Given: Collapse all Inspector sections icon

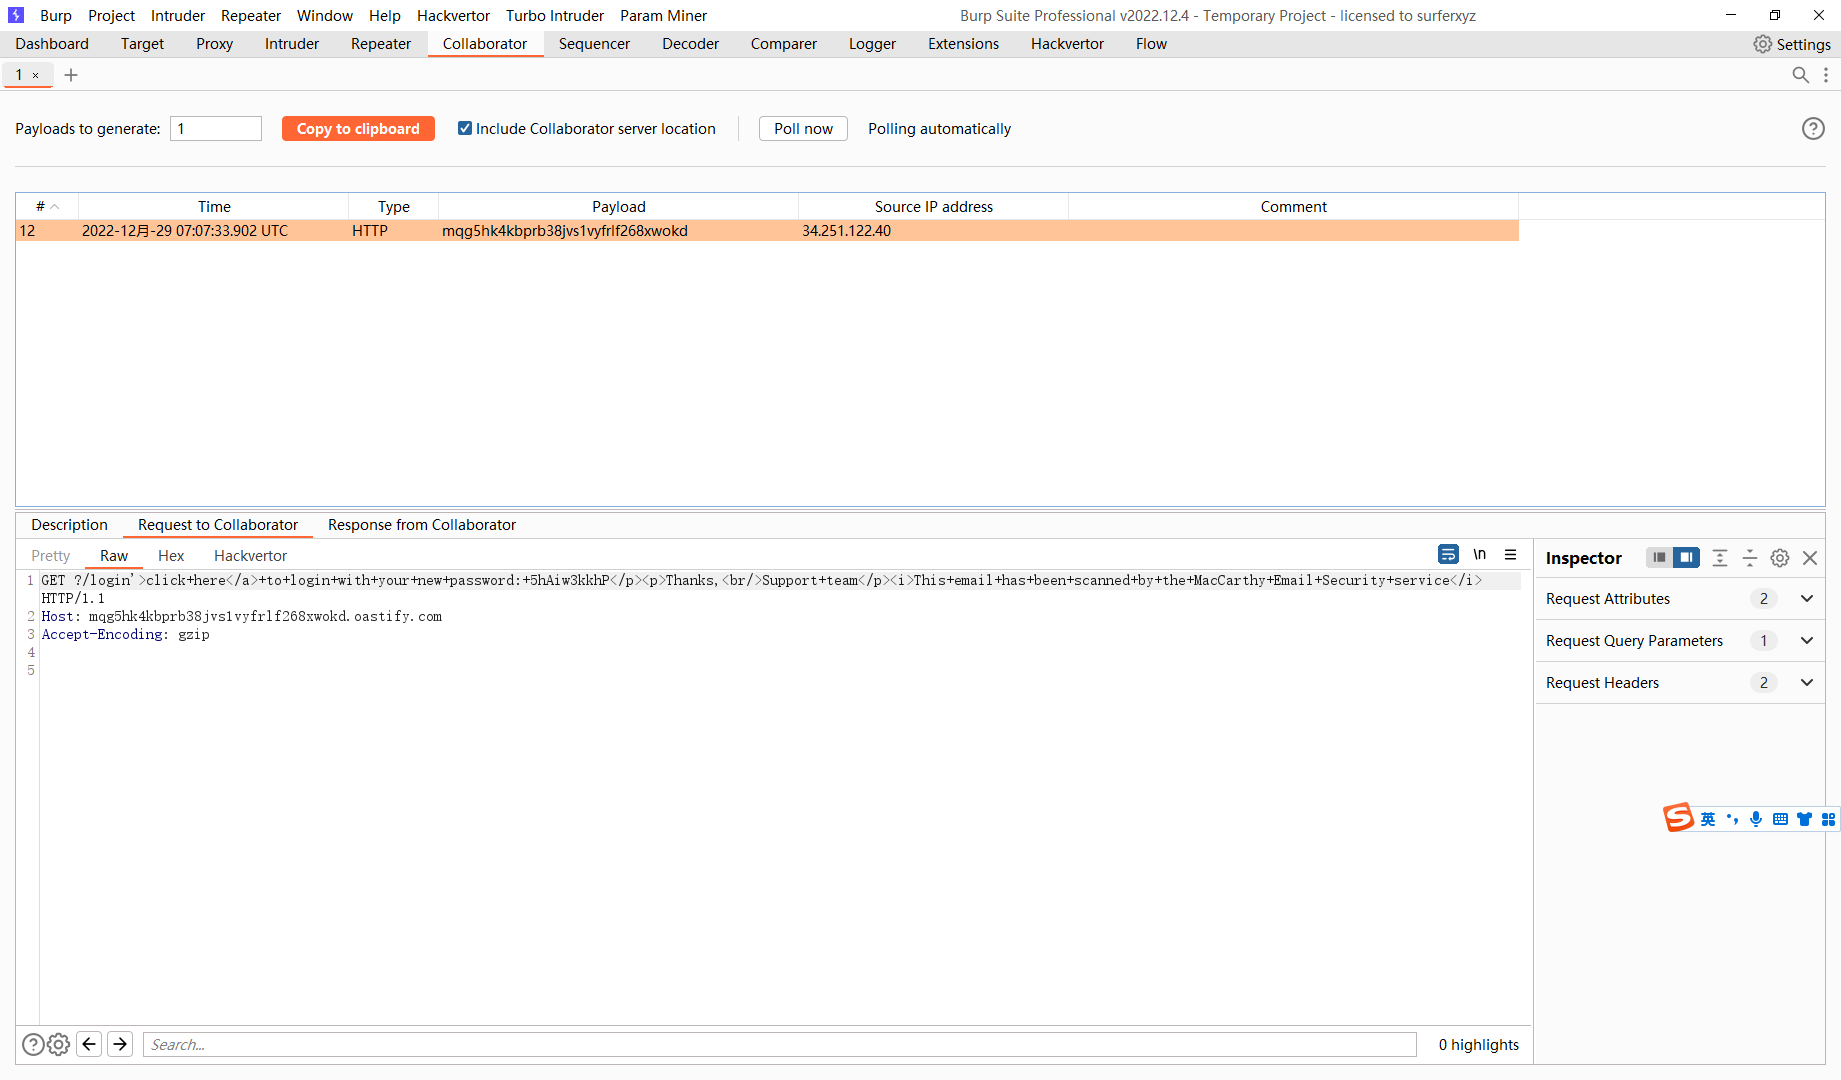Looking at the screenshot, I should [1749, 558].
